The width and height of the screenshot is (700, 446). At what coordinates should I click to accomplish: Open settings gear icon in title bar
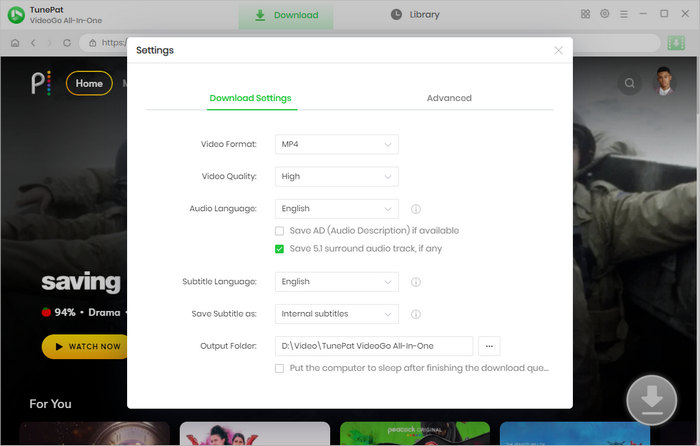pyautogui.click(x=604, y=14)
